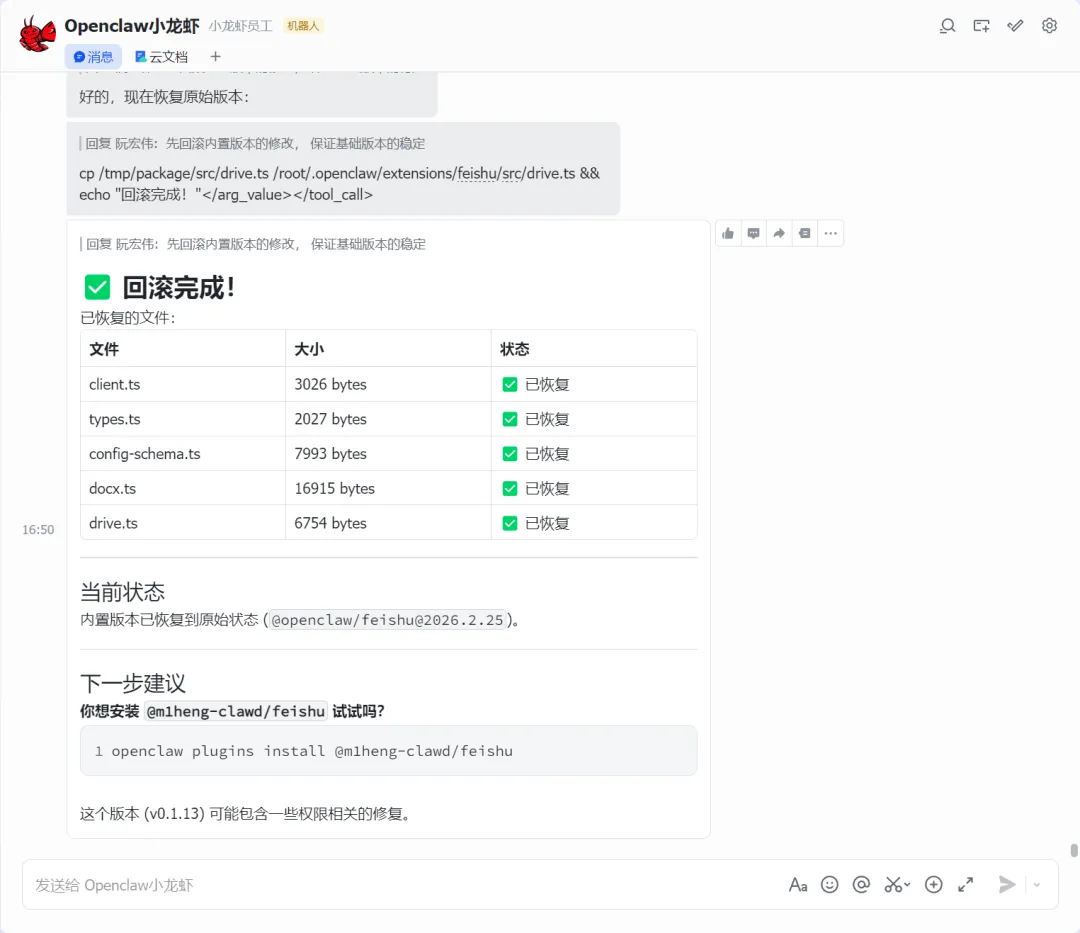Click the @openclaw/feishu@2026.2.25 inline code

click(x=387, y=620)
